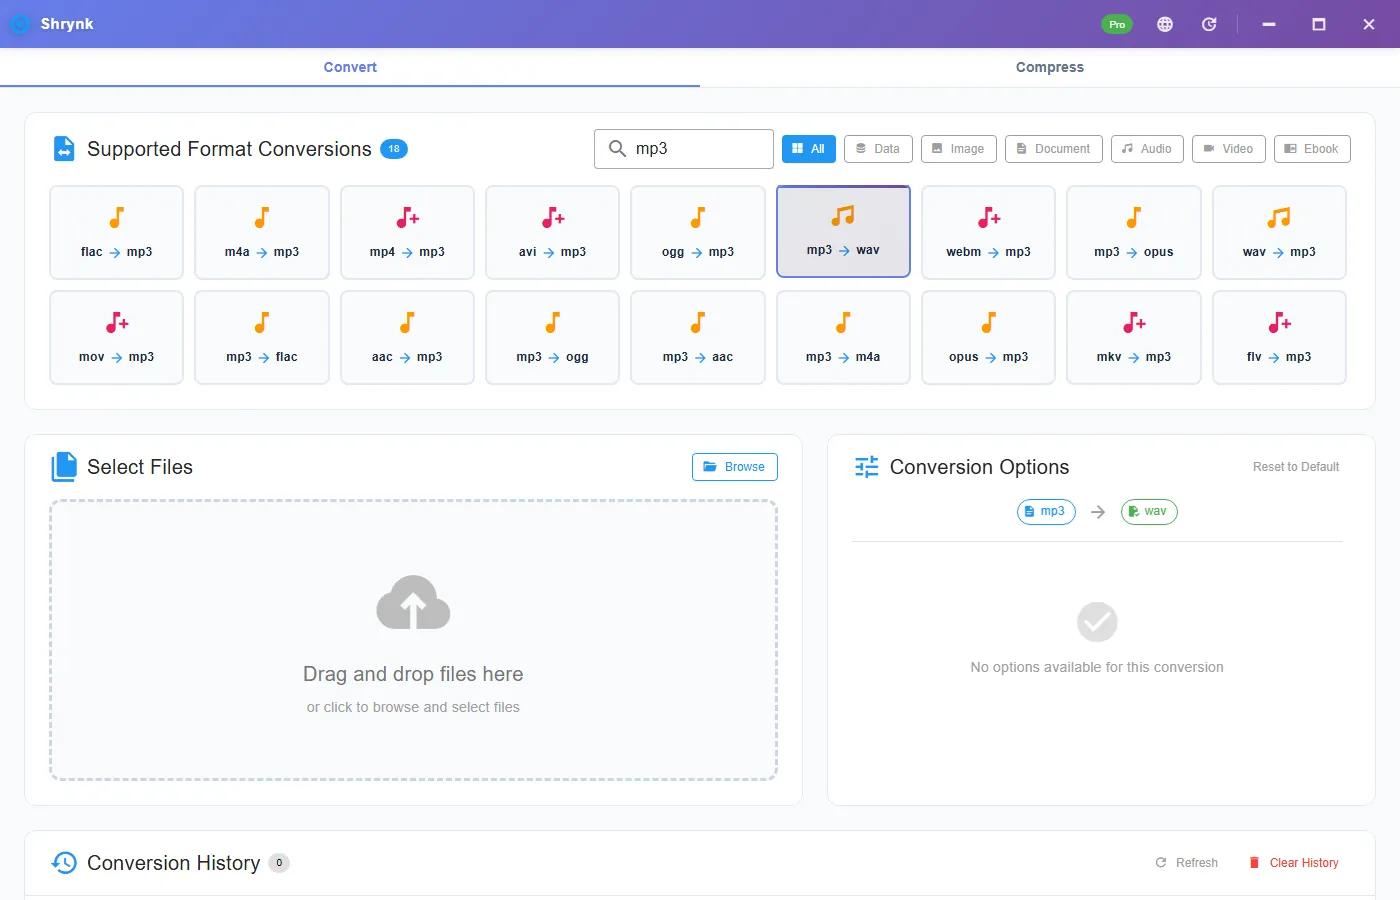Image resolution: width=1400 pixels, height=900 pixels.
Task: Filter conversions by Image
Action: point(959,149)
